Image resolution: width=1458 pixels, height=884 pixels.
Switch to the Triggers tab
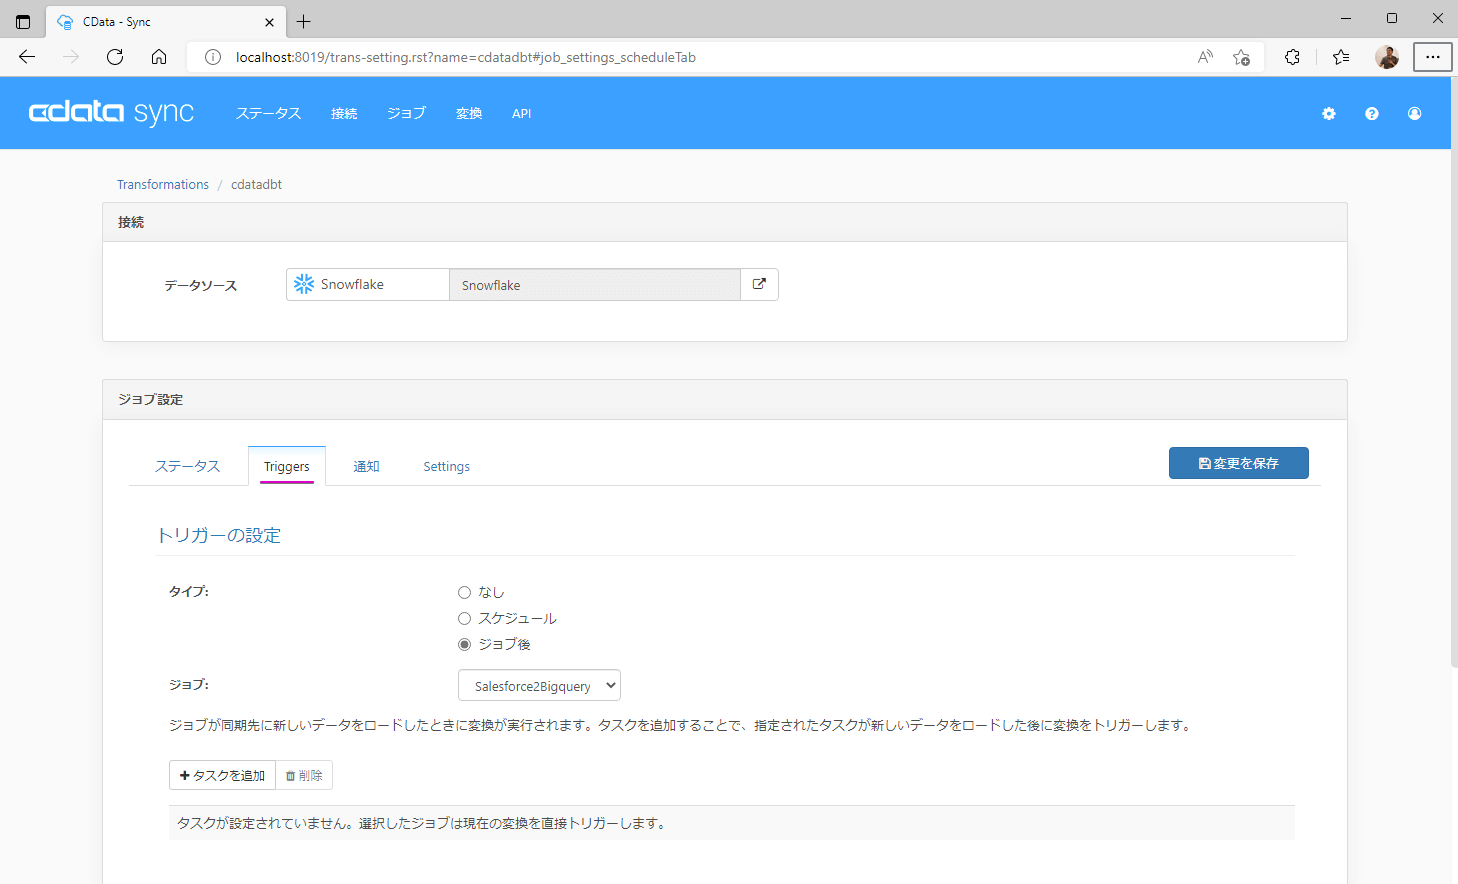pos(287,466)
